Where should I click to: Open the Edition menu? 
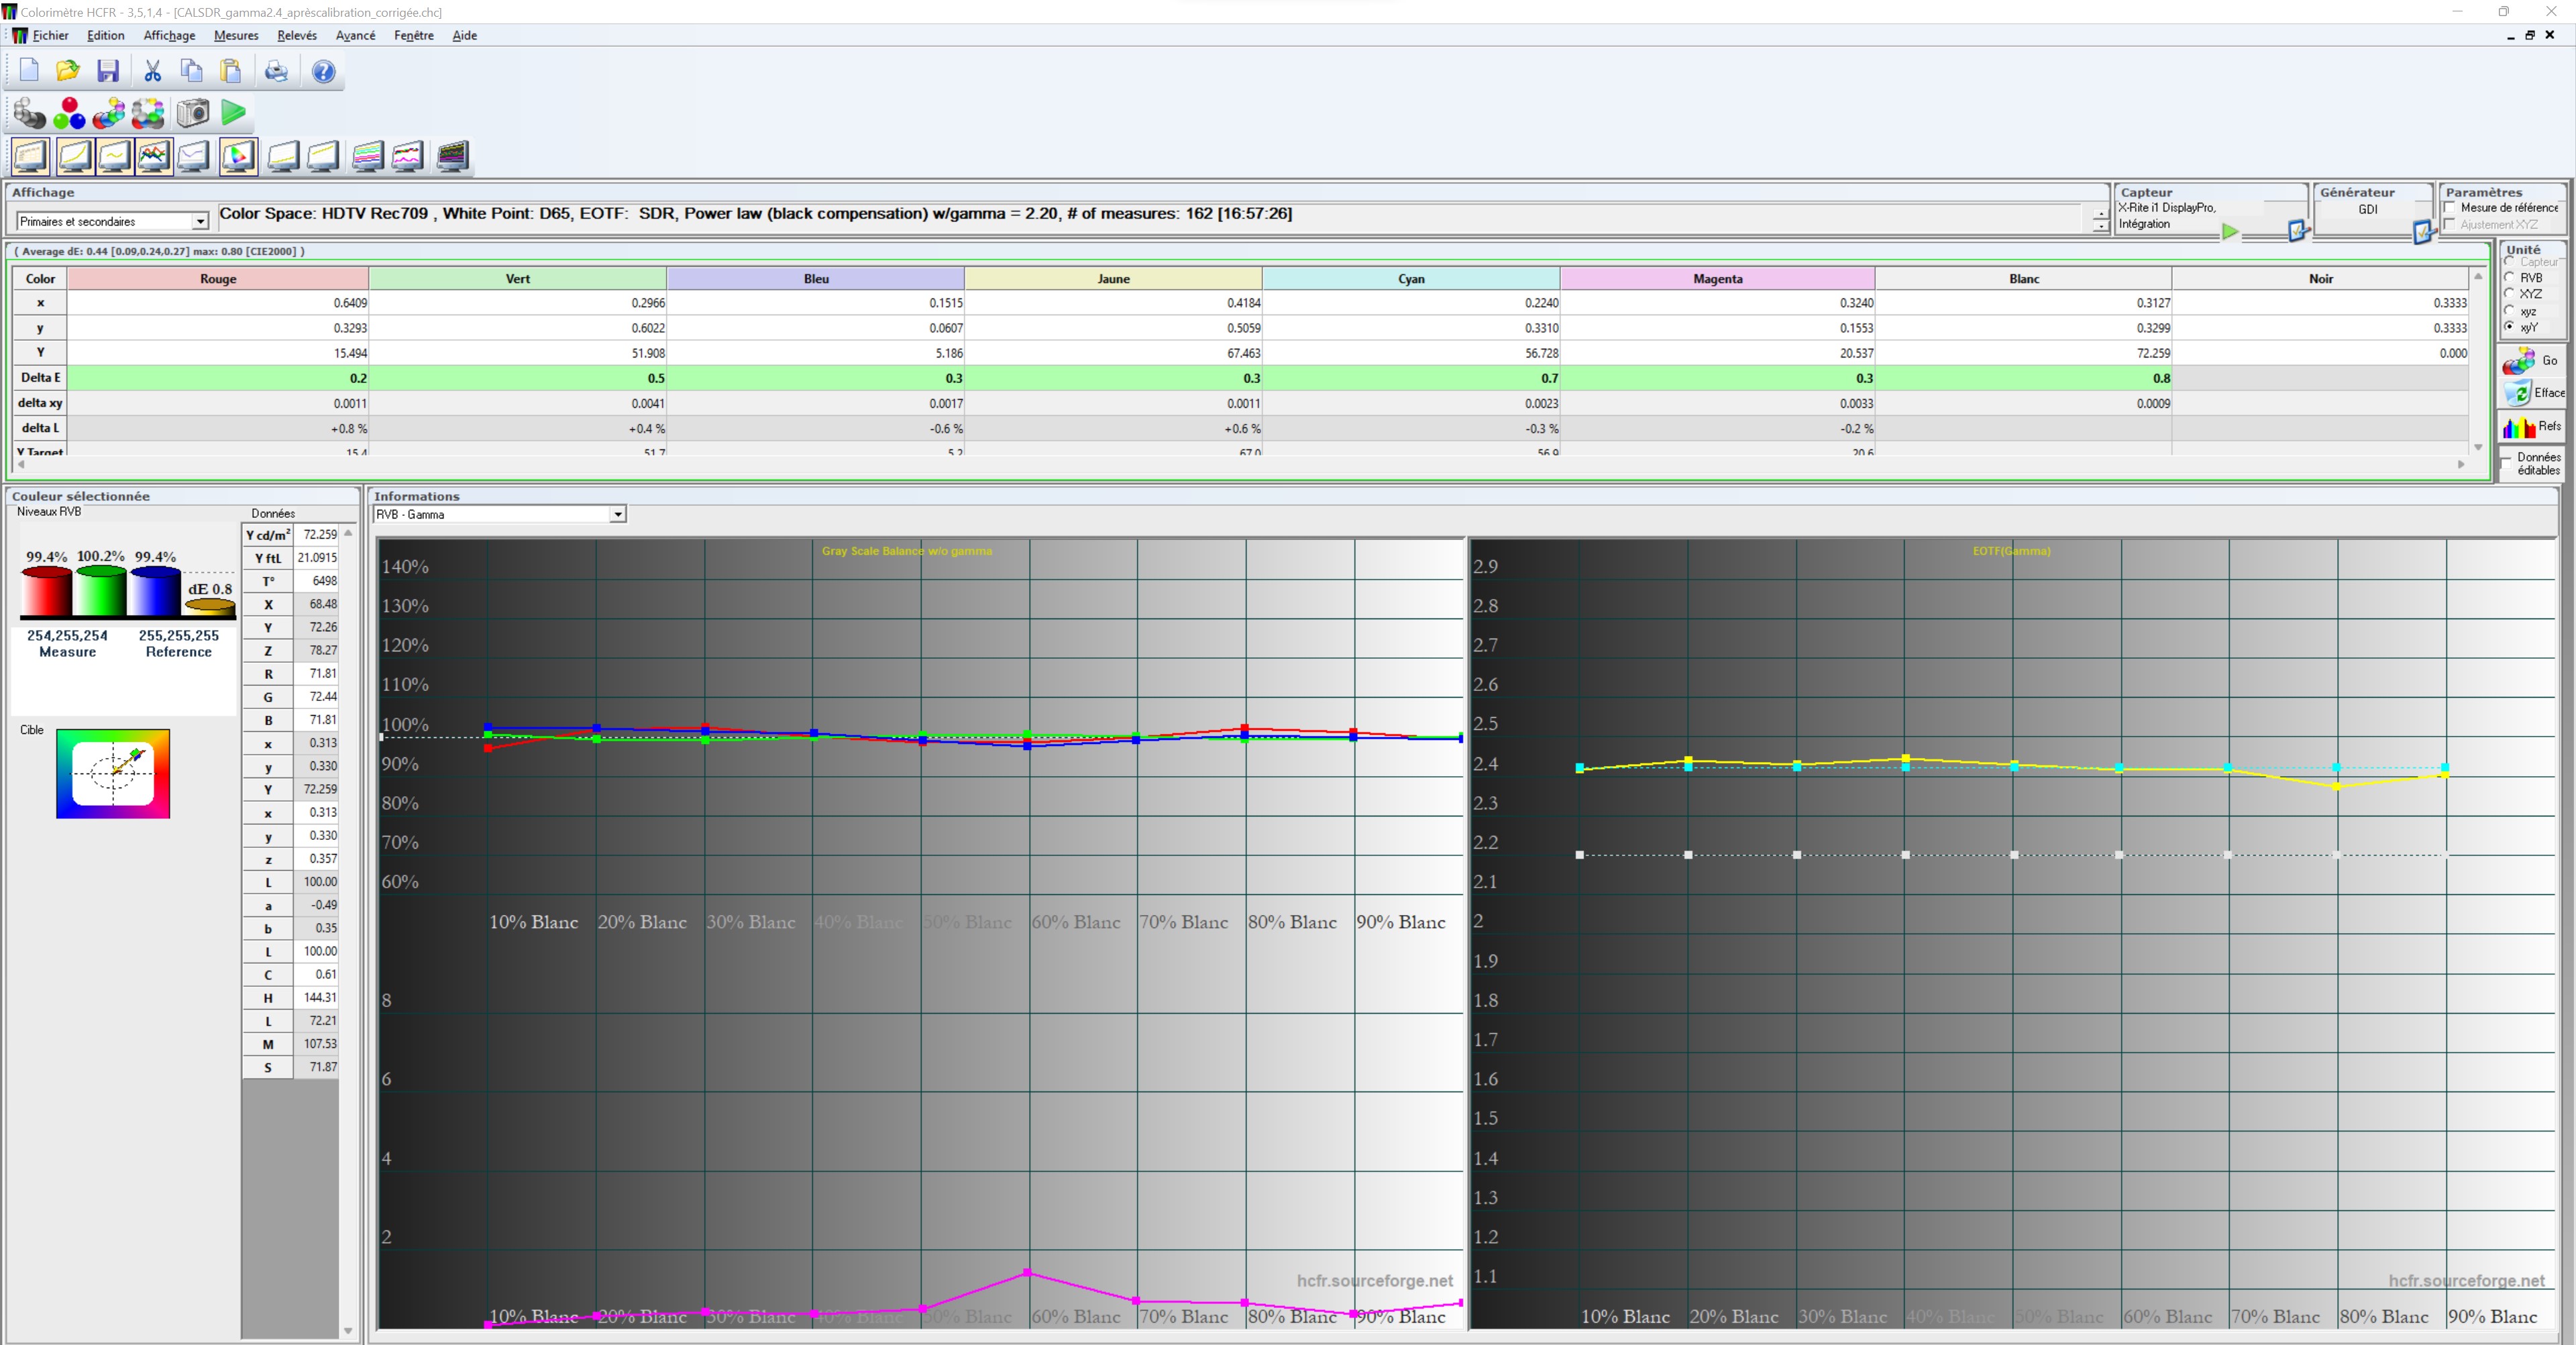[106, 35]
